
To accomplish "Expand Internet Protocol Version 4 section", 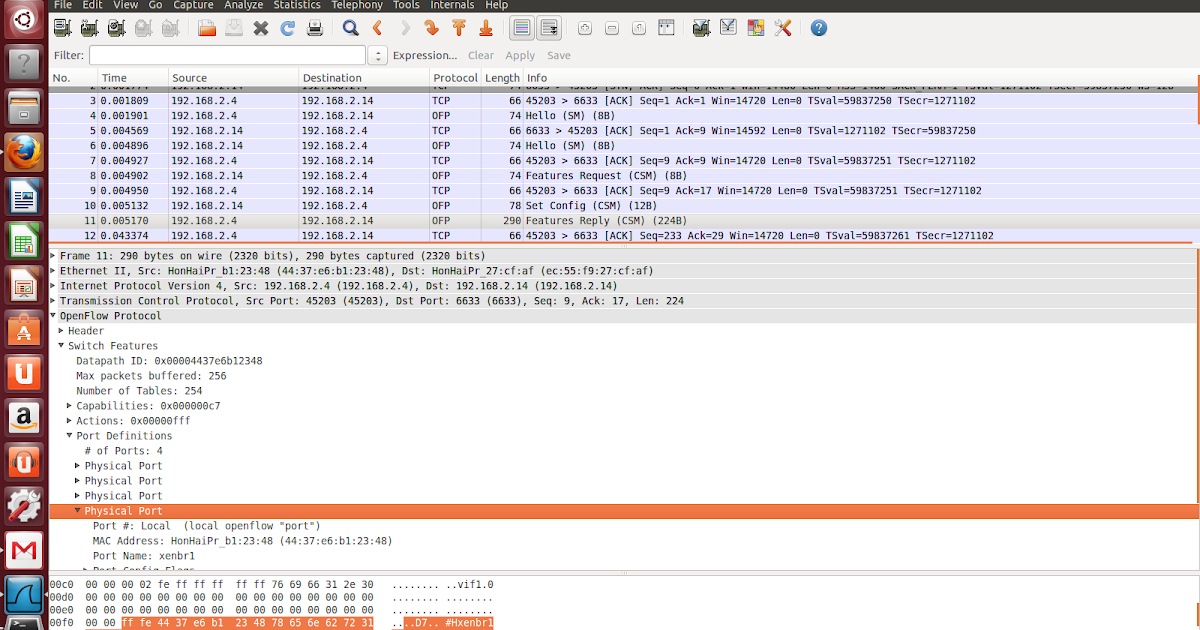I will click(54, 286).
